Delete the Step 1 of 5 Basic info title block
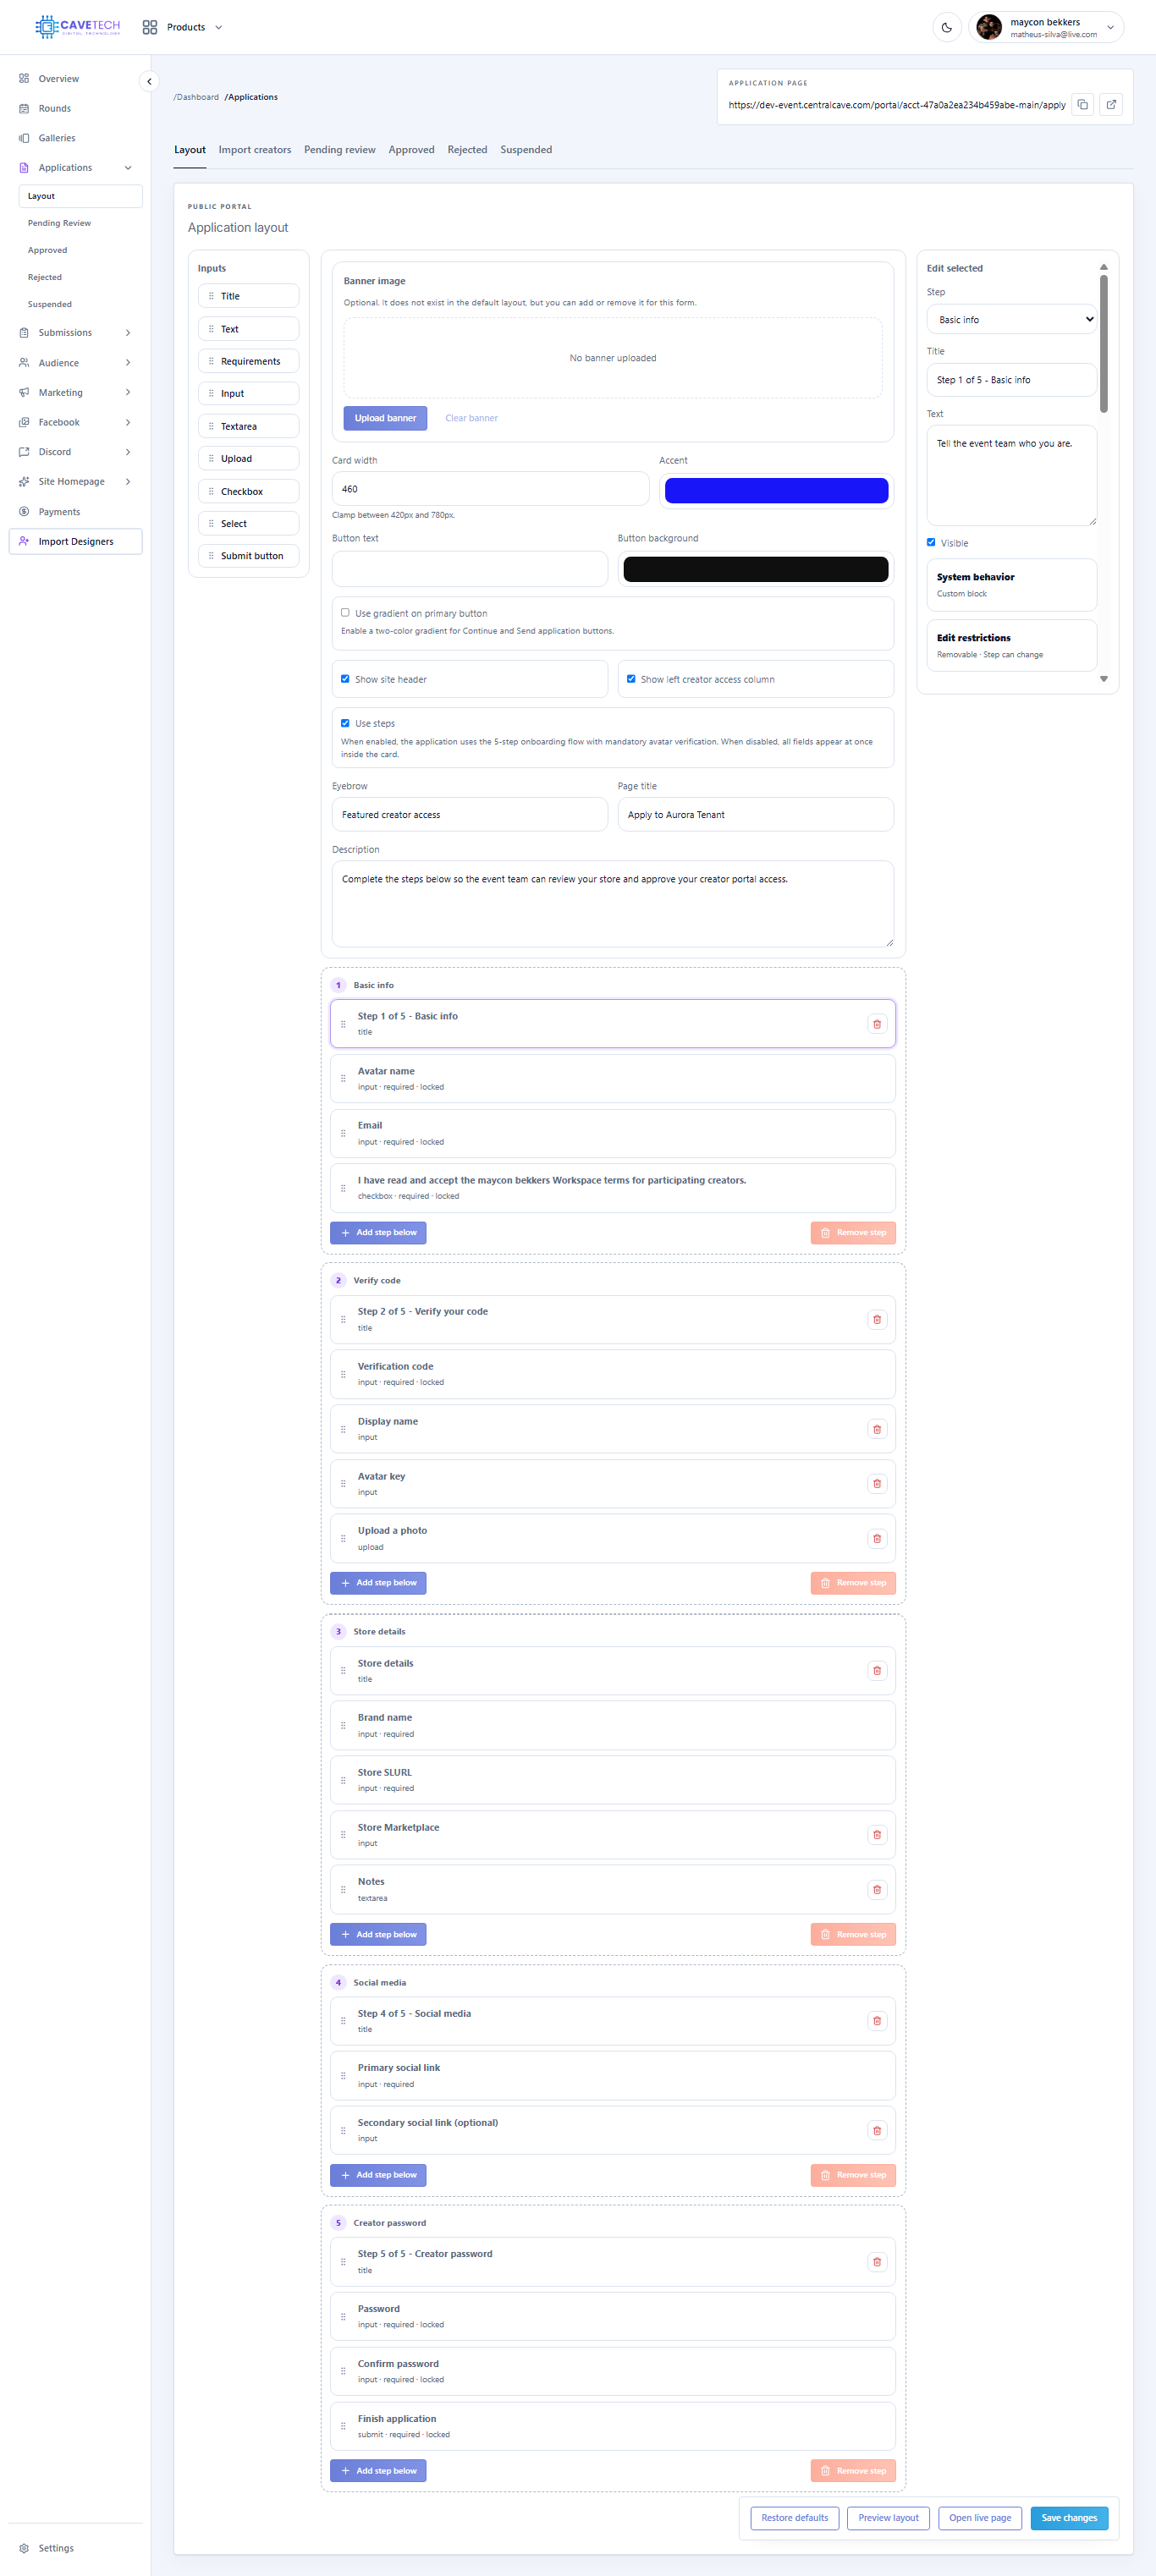The height and width of the screenshot is (2576, 1156). (877, 1024)
